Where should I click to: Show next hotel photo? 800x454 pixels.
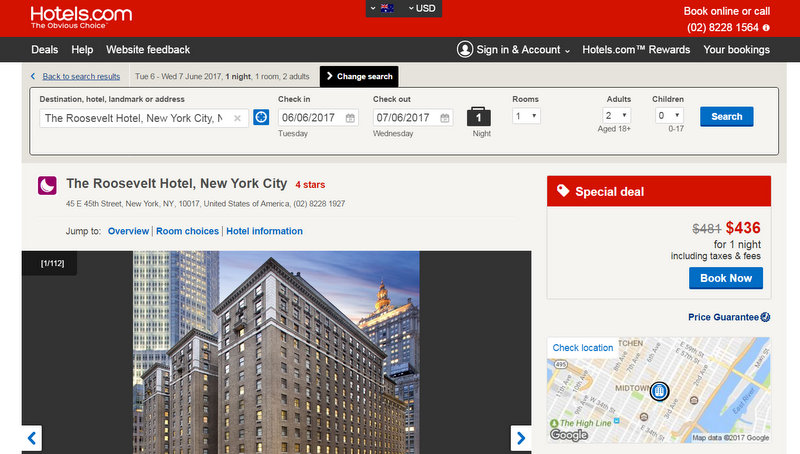point(521,438)
